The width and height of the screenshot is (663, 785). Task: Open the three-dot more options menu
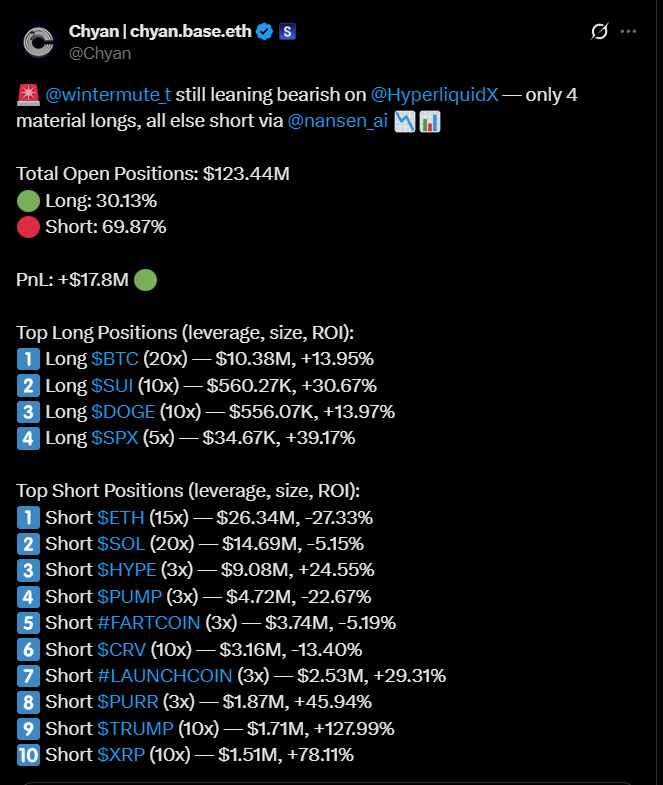pos(628,32)
